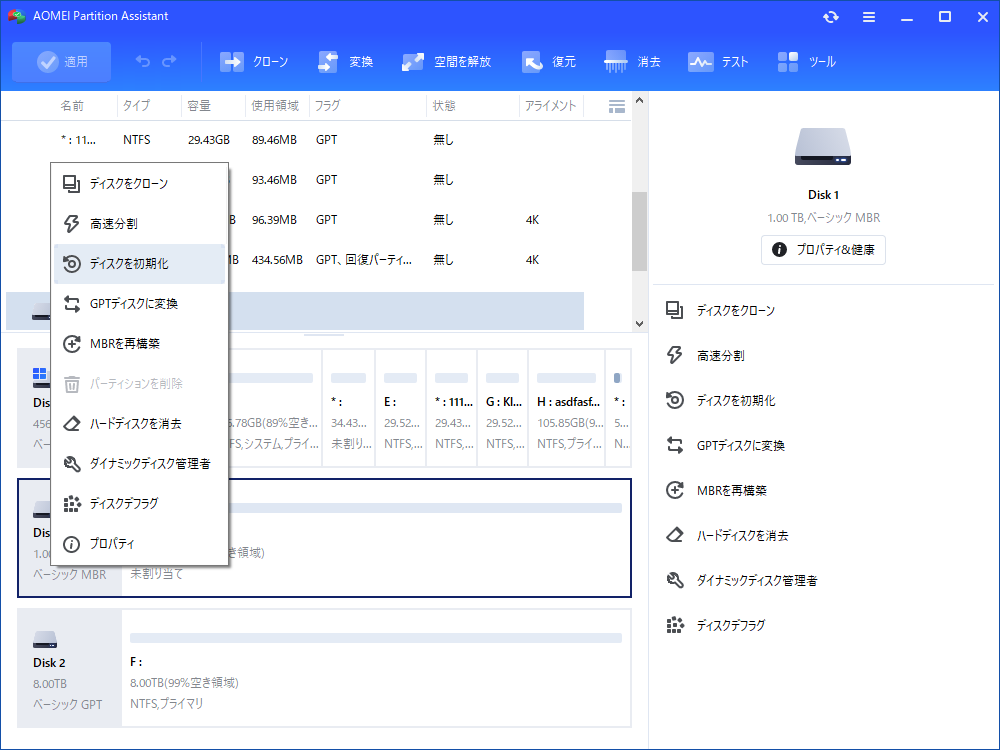1000x750 pixels.
Task: Open the 復元 (Recover) tool
Action: (549, 60)
